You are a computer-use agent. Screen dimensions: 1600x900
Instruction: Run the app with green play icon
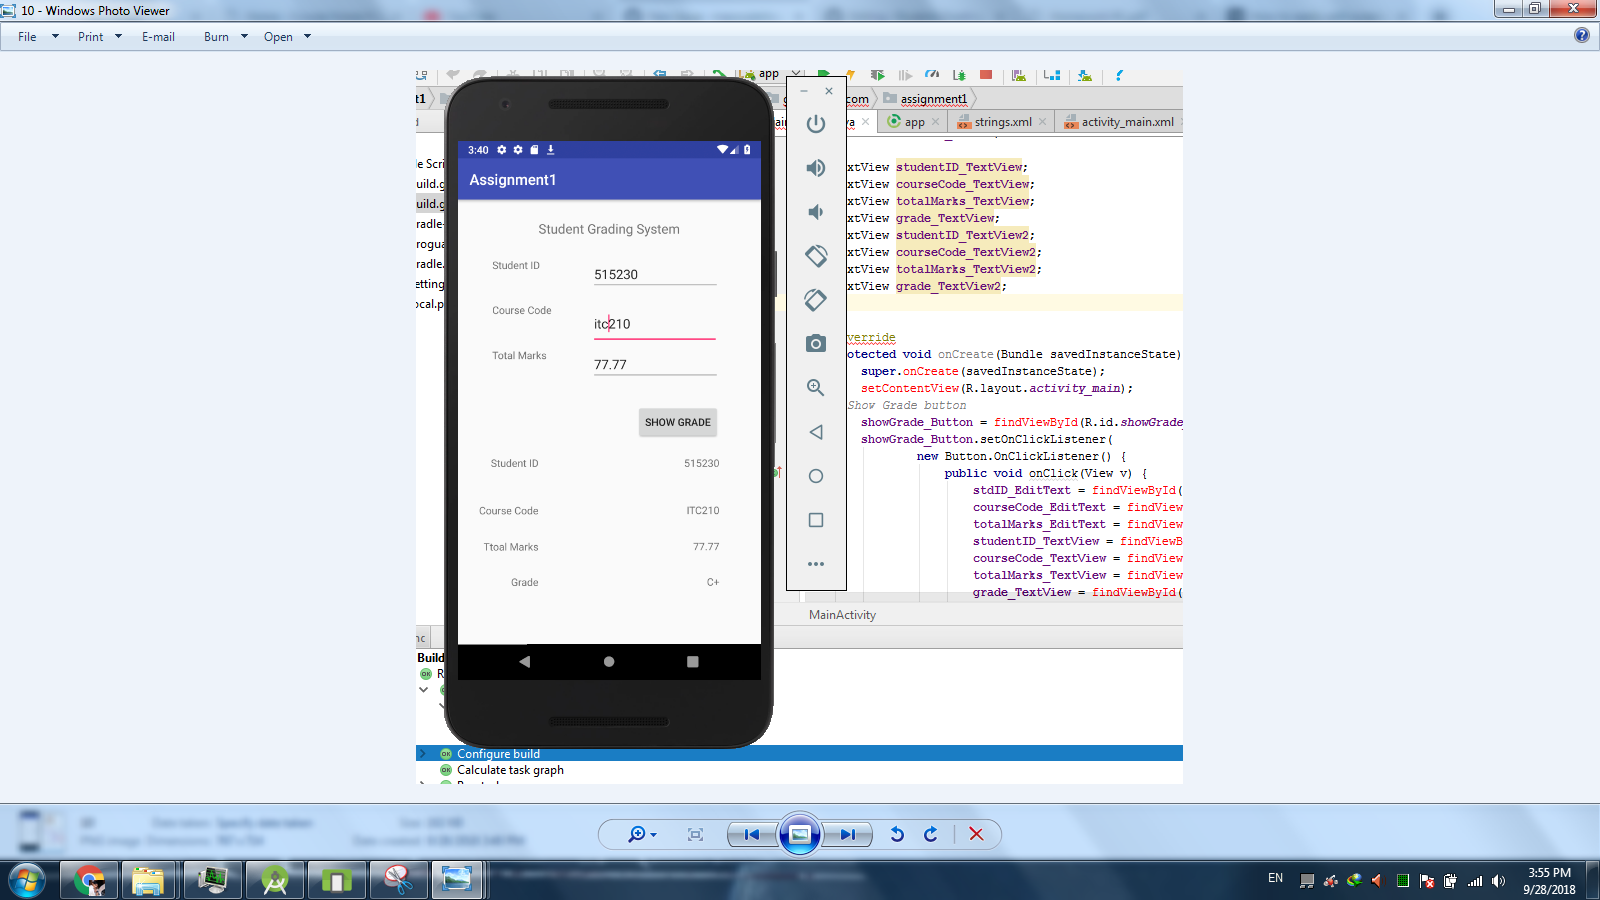(823, 74)
